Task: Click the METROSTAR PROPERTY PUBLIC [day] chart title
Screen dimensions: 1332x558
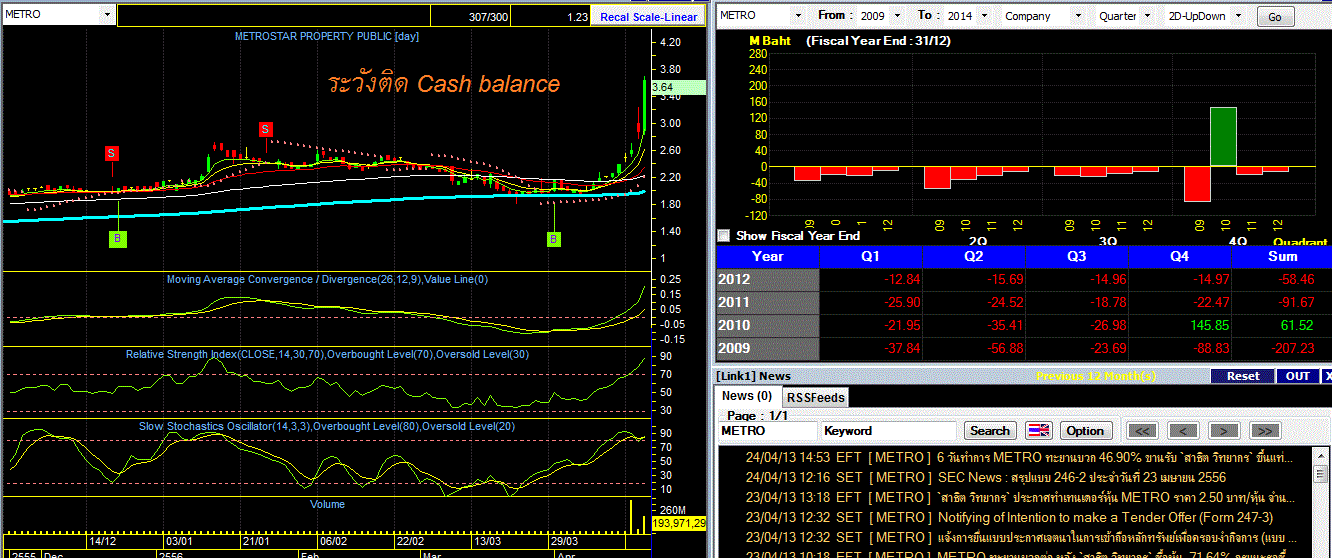Action: [326, 37]
